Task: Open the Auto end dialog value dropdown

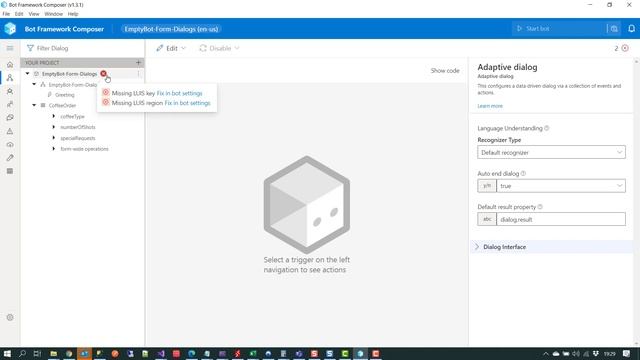Action: [560, 186]
